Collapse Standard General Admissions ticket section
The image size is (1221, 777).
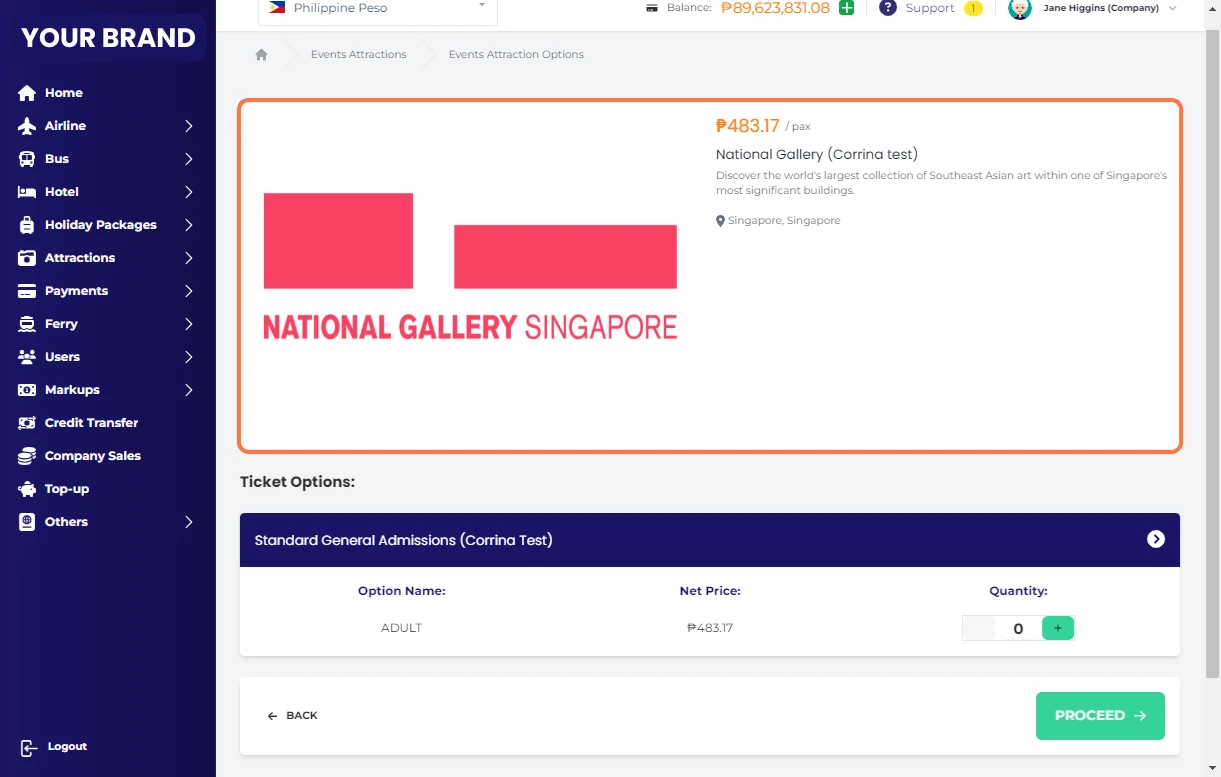(x=1155, y=540)
